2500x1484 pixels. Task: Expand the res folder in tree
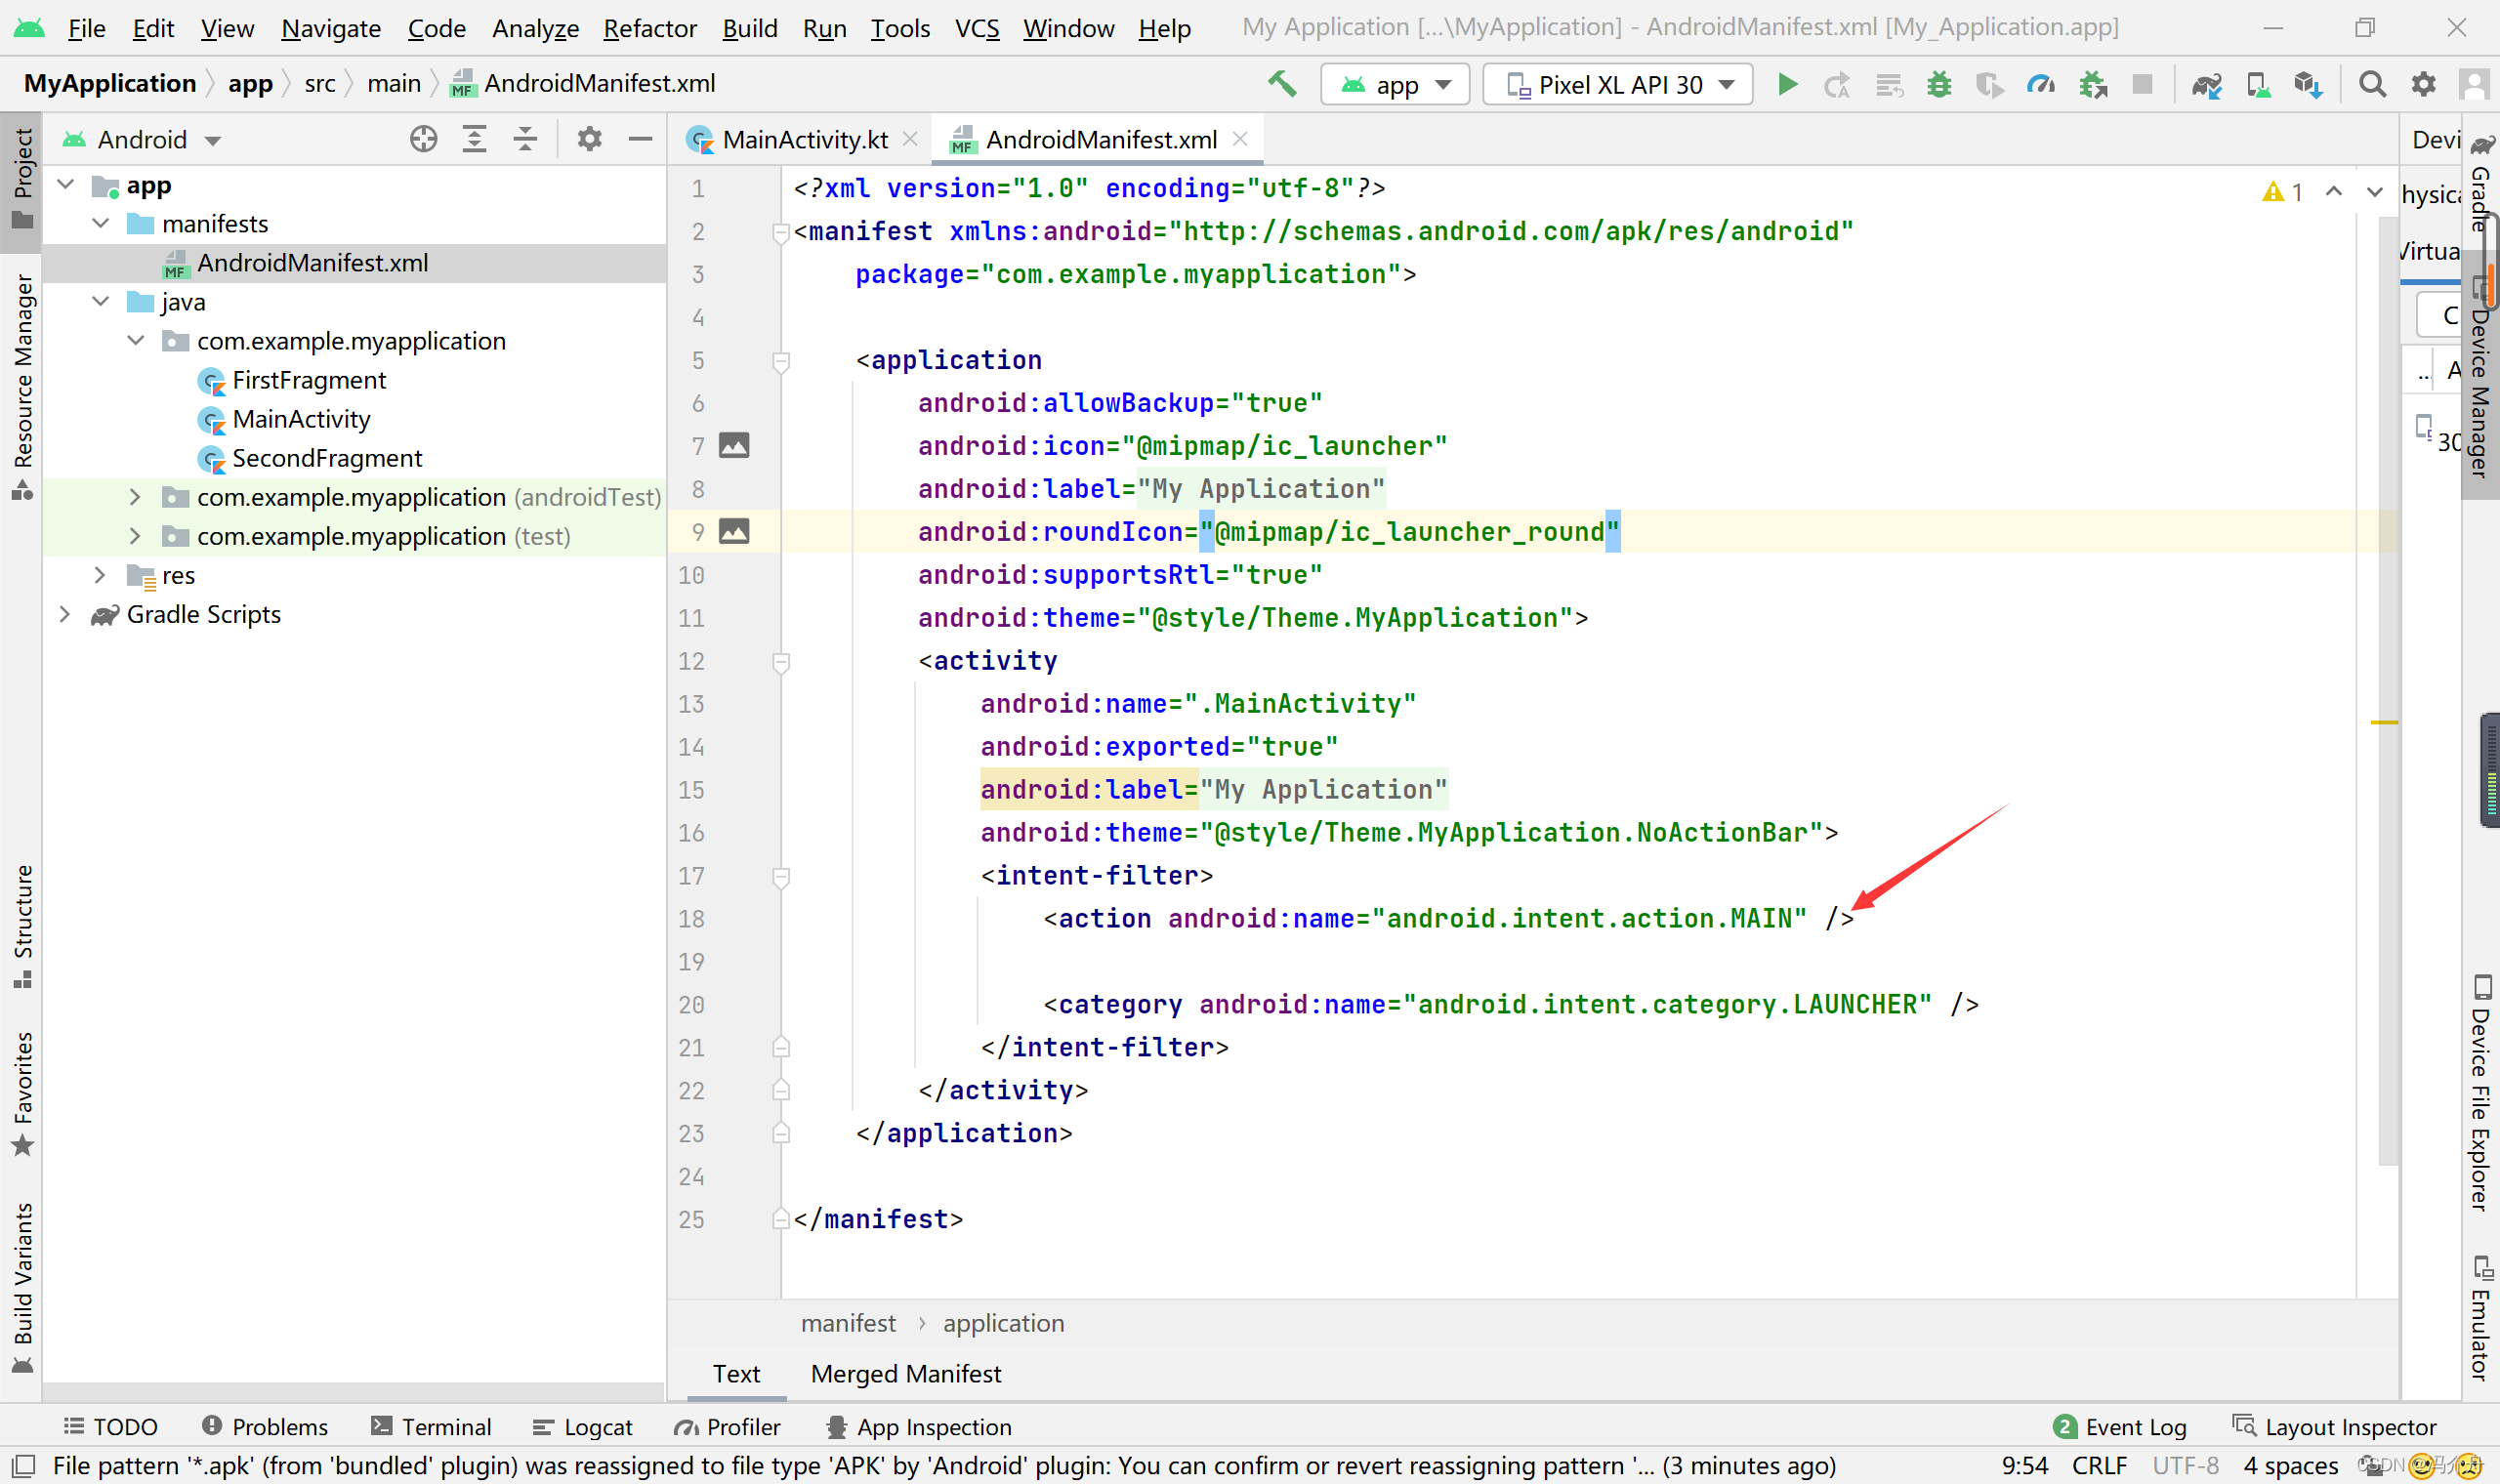tap(100, 575)
